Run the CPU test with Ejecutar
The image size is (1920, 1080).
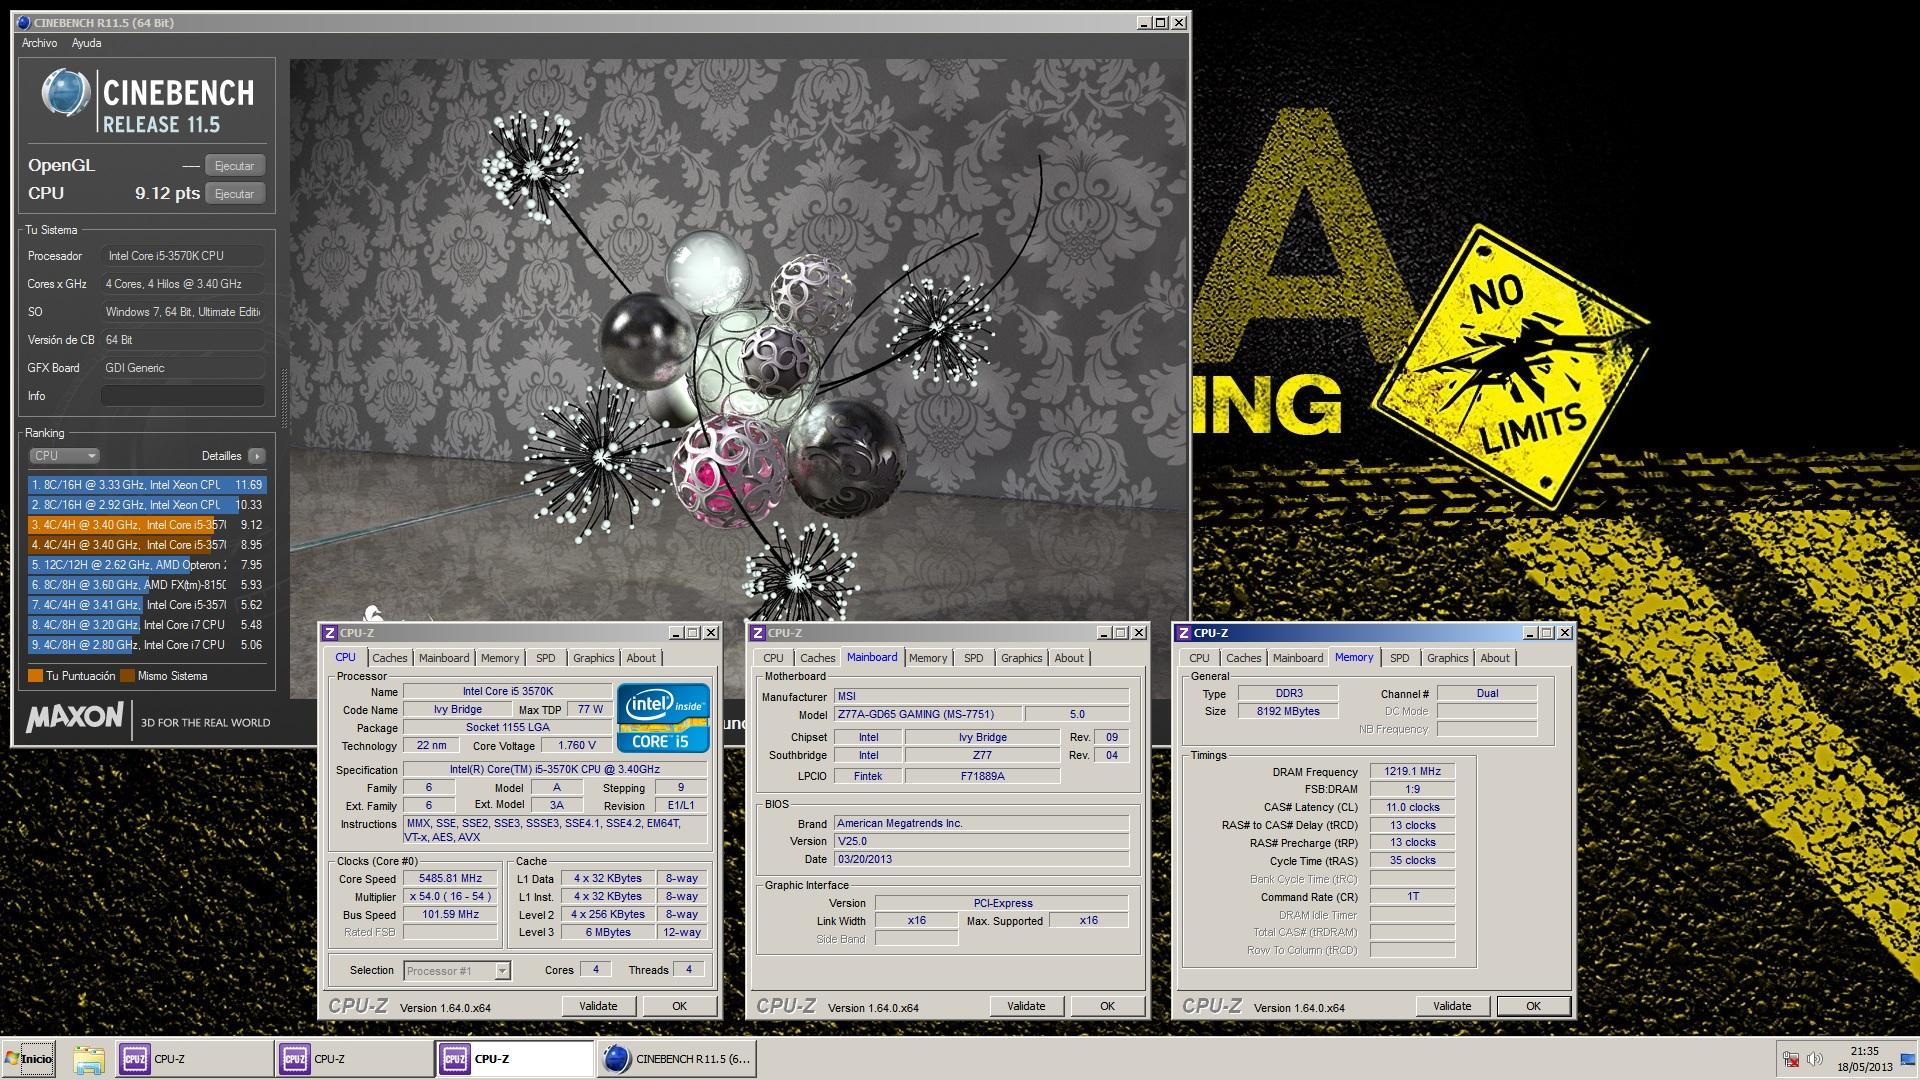click(235, 194)
